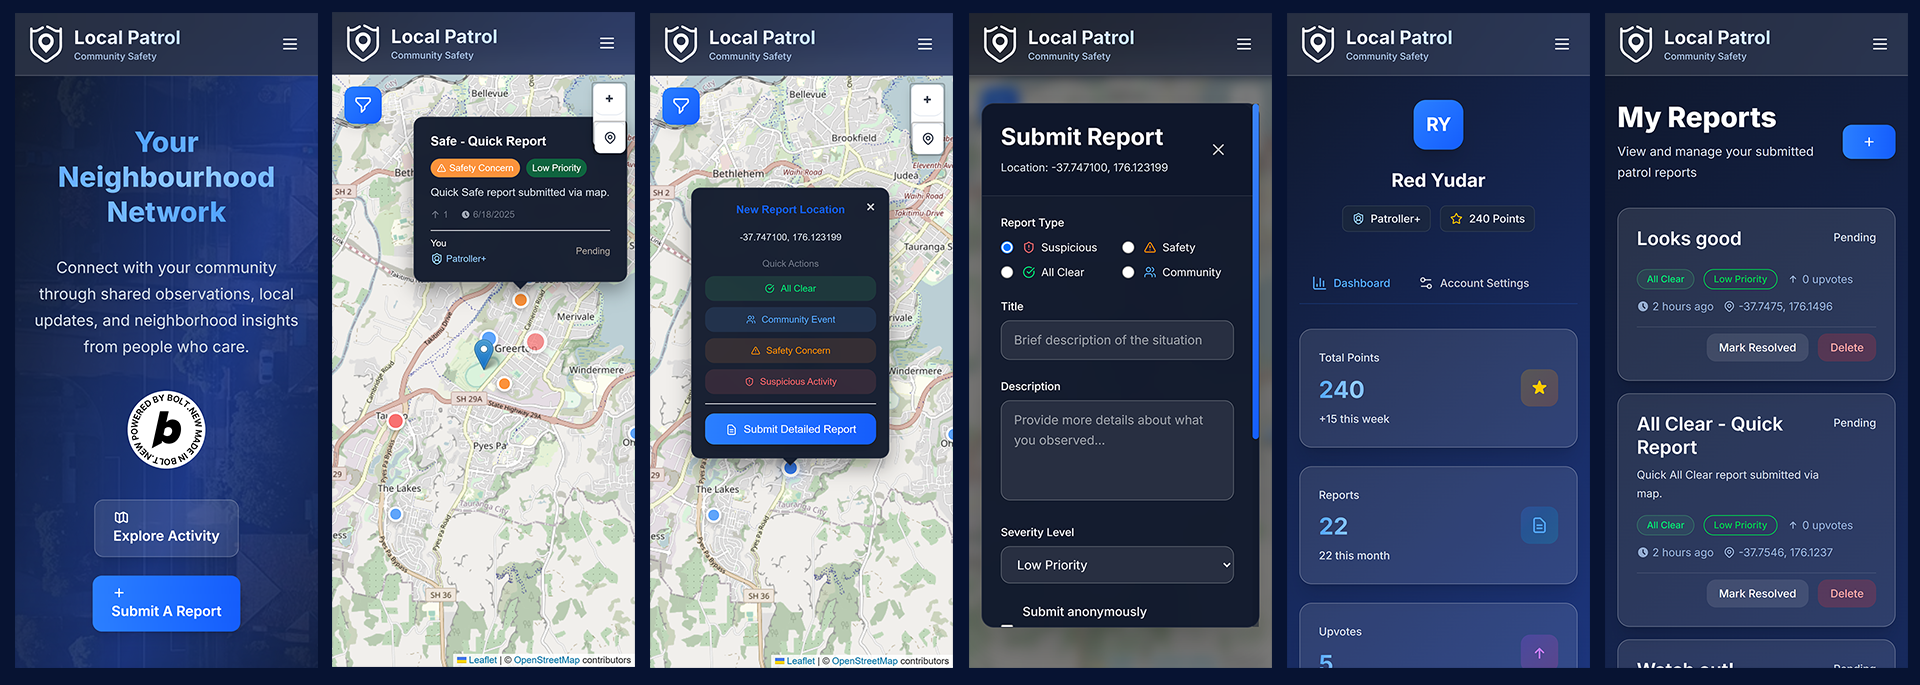Viewport: 1920px width, 685px height.
Task: Choose the Safety Concern quick action
Action: [790, 351]
